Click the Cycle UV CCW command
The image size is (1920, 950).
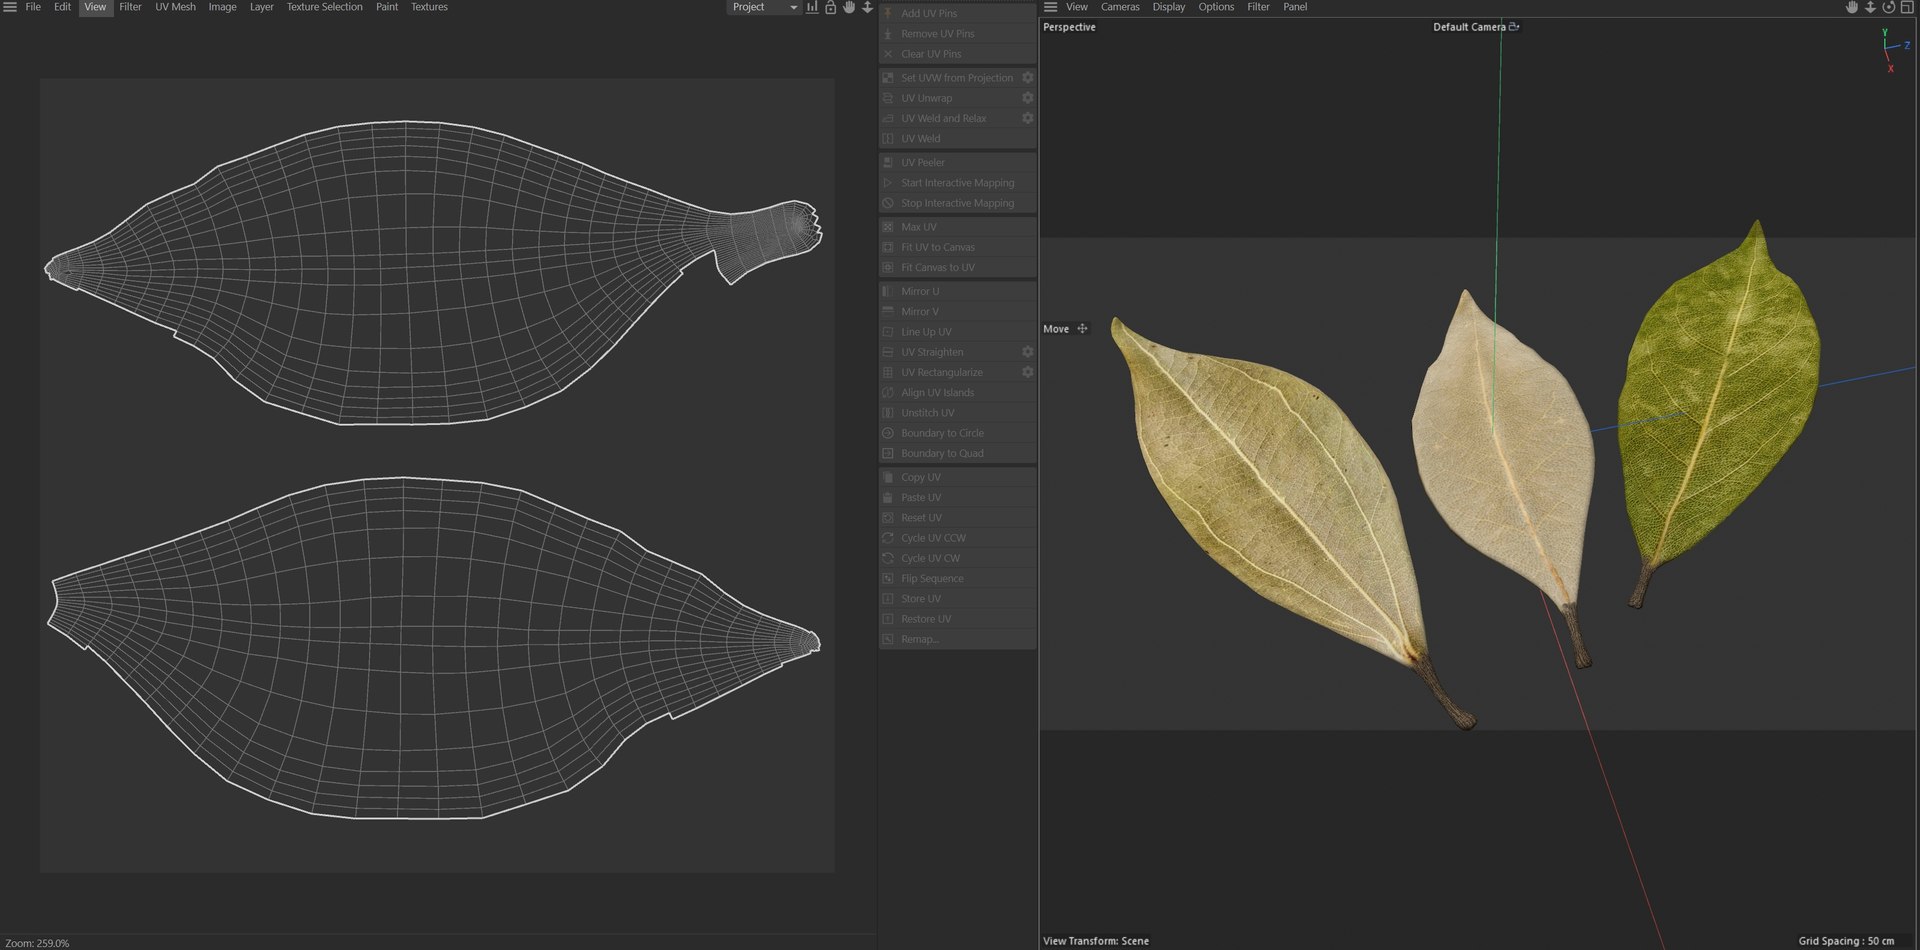(957, 538)
